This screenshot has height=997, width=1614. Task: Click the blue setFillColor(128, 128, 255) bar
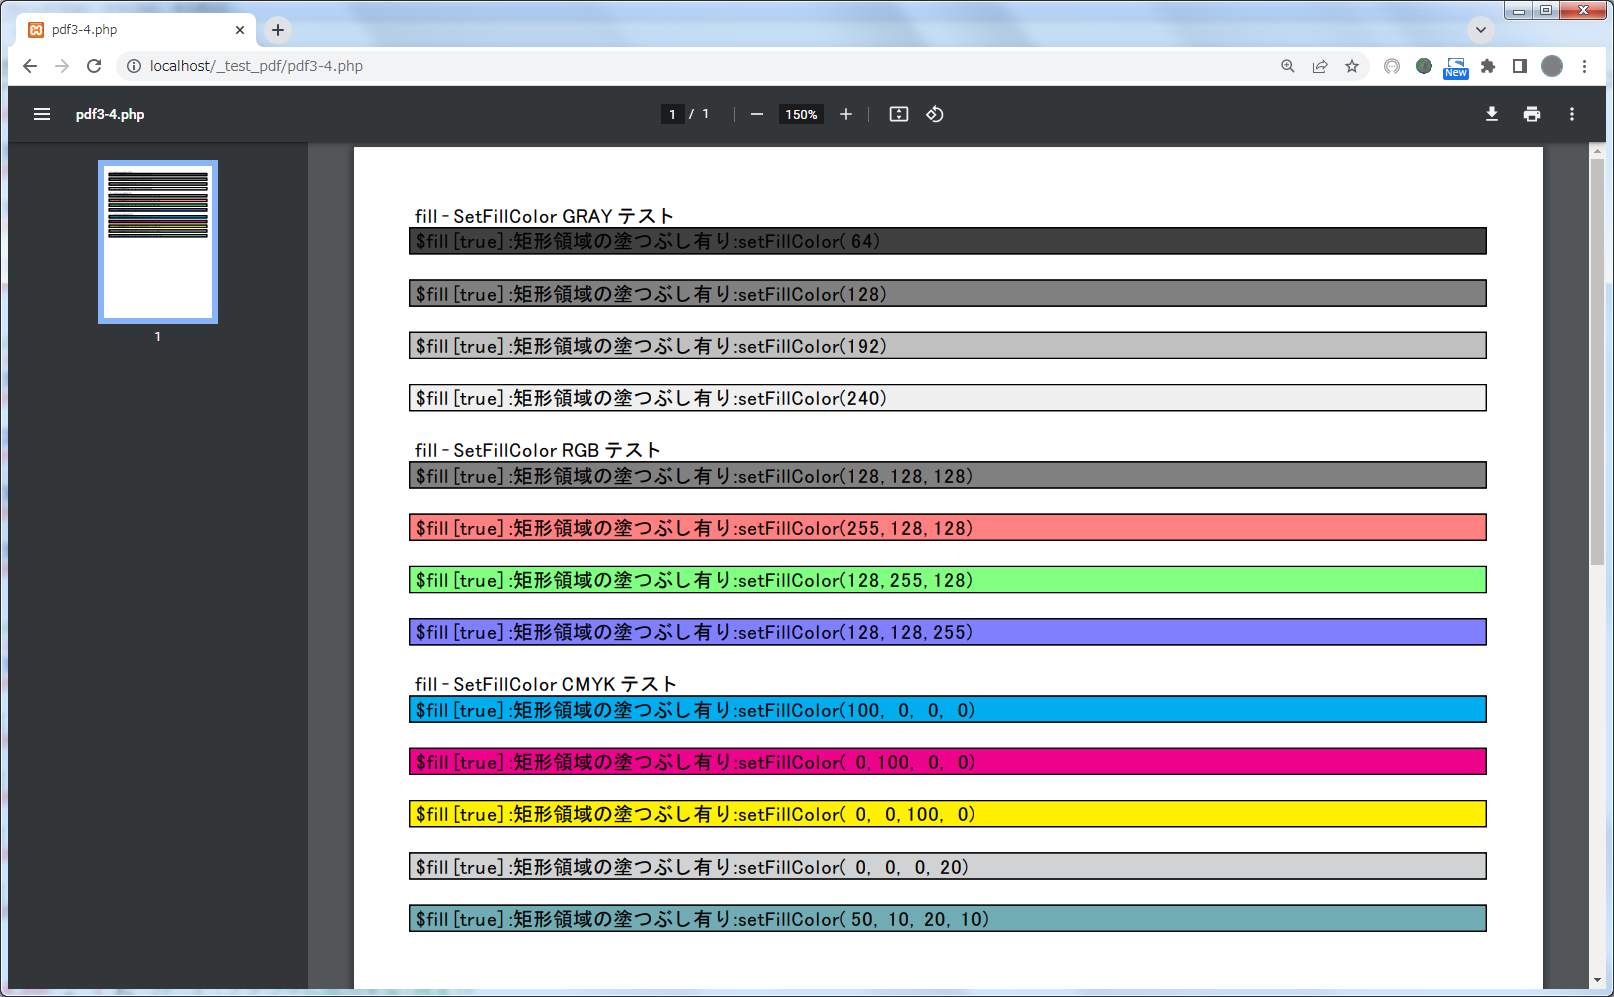click(x=948, y=632)
